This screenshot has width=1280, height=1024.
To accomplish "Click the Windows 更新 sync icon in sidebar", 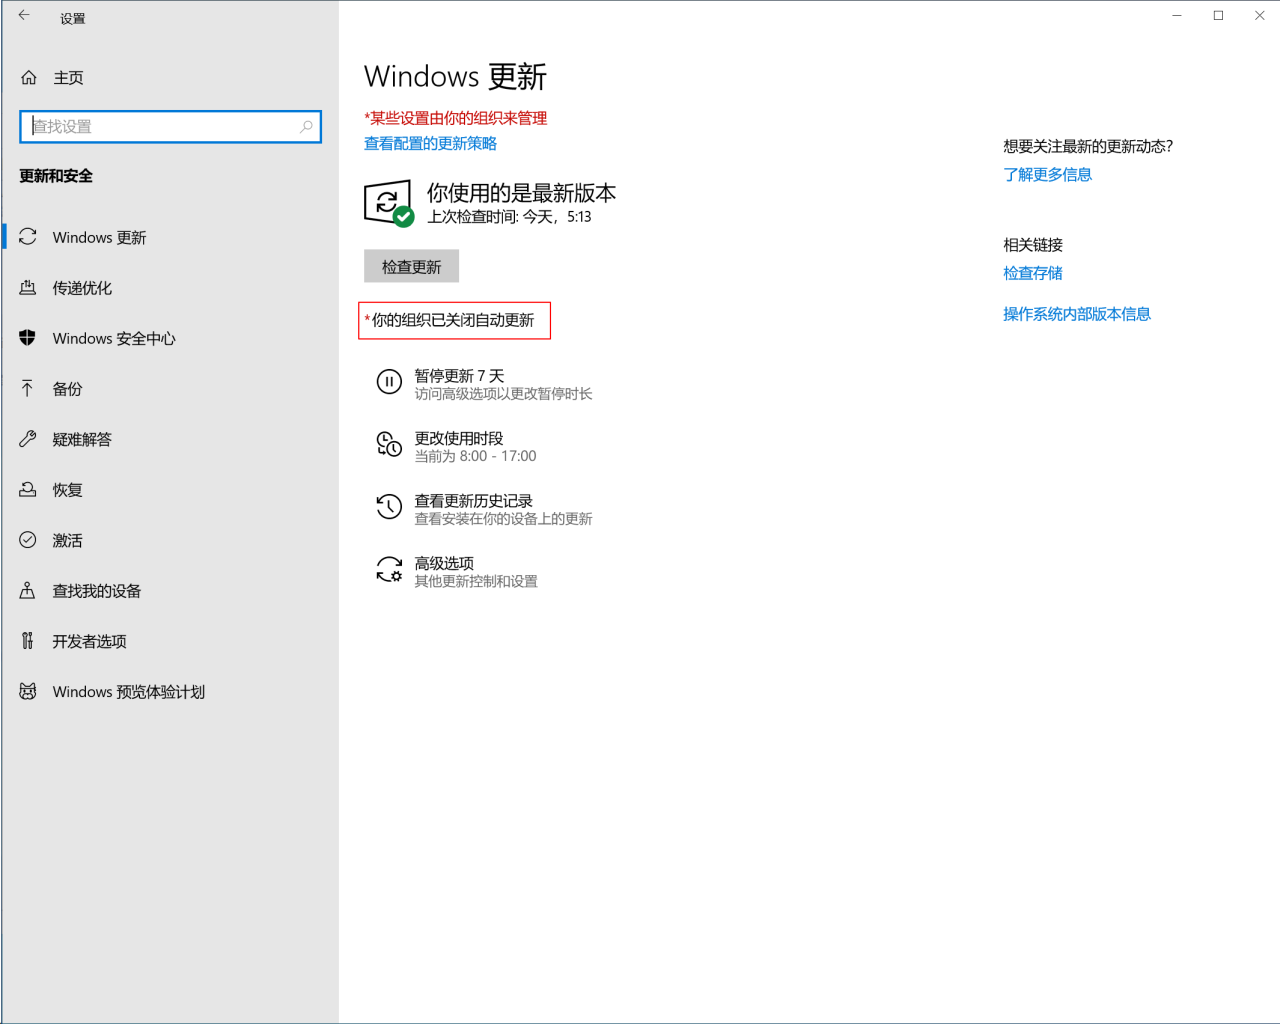I will coord(28,237).
